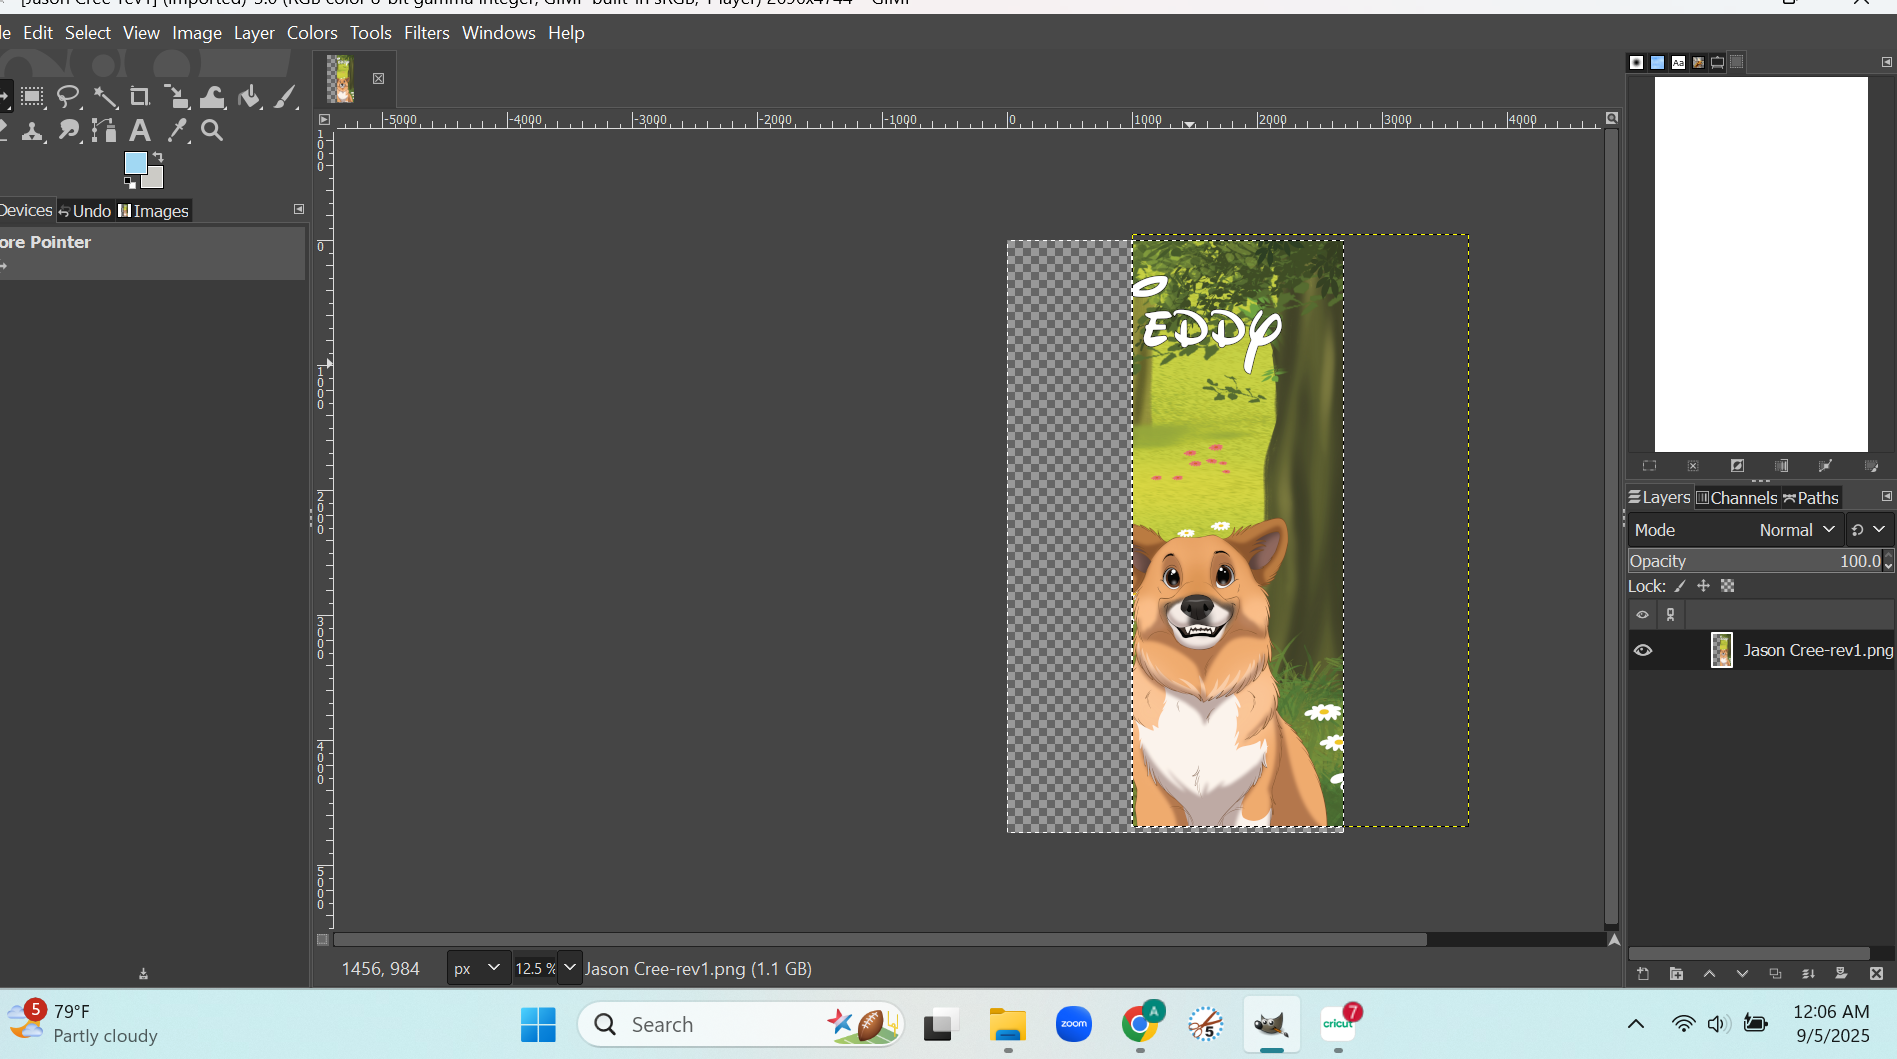
Task: Toggle lock pixels for the layer
Action: tap(1680, 587)
